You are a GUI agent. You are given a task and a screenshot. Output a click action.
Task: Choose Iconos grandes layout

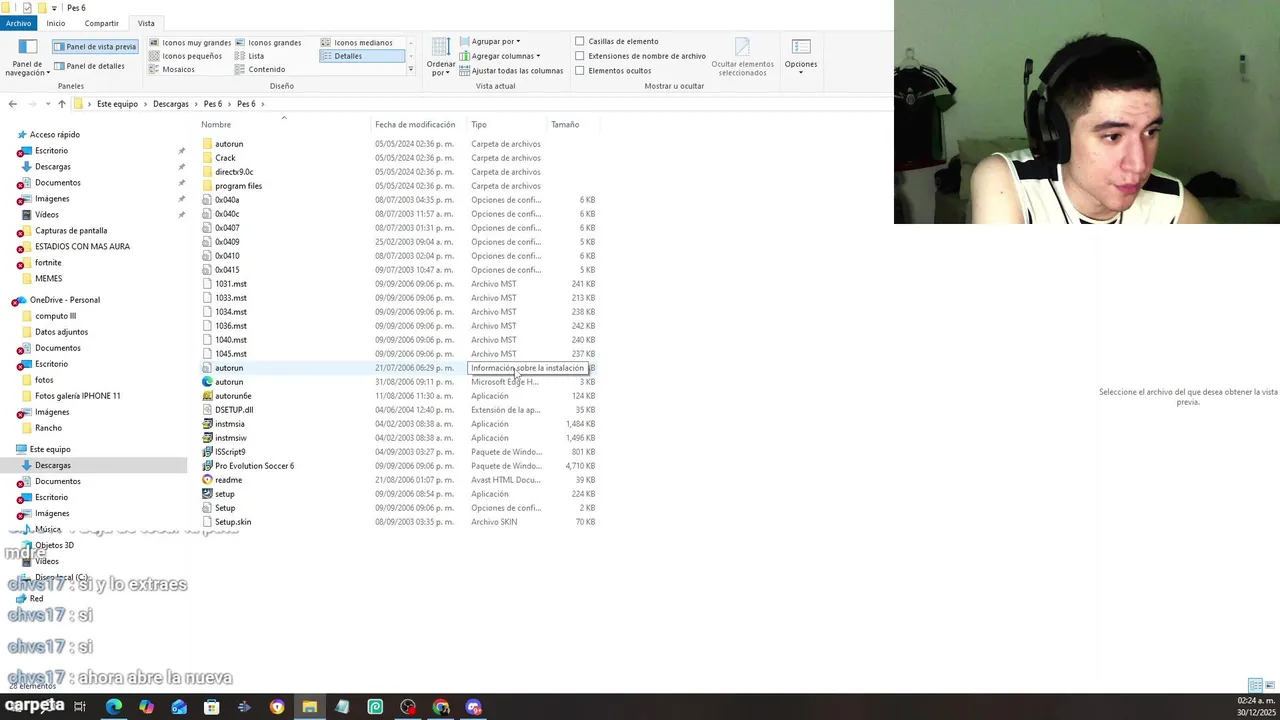click(x=267, y=43)
